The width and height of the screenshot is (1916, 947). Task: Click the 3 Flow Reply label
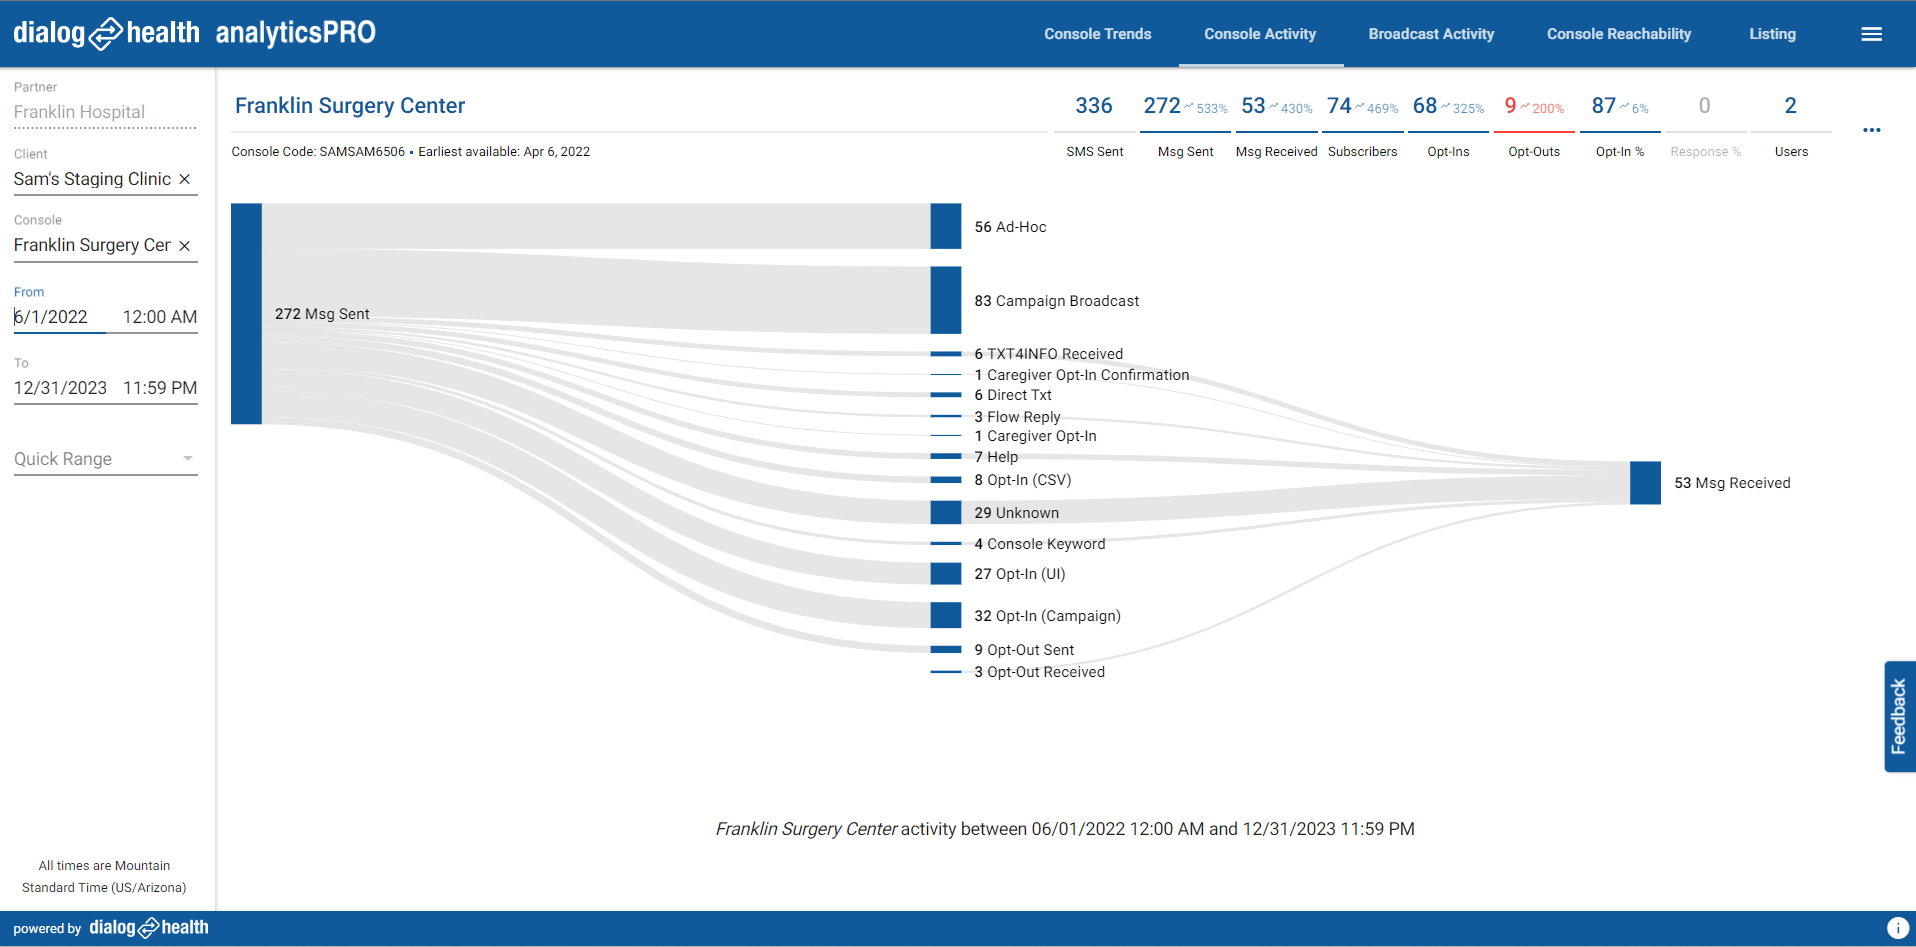pyautogui.click(x=1017, y=417)
